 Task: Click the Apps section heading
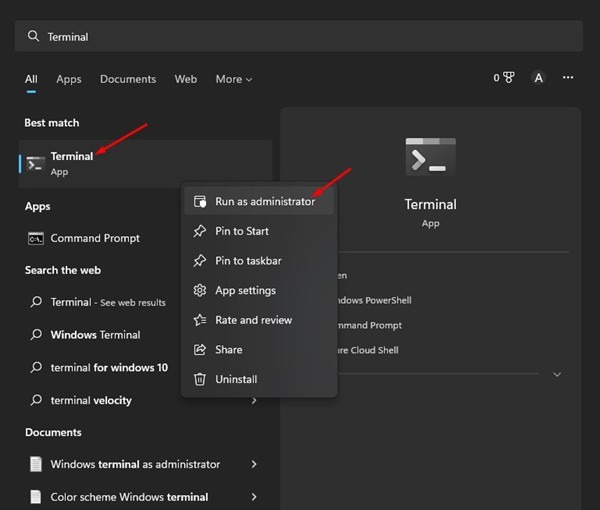[x=38, y=206]
